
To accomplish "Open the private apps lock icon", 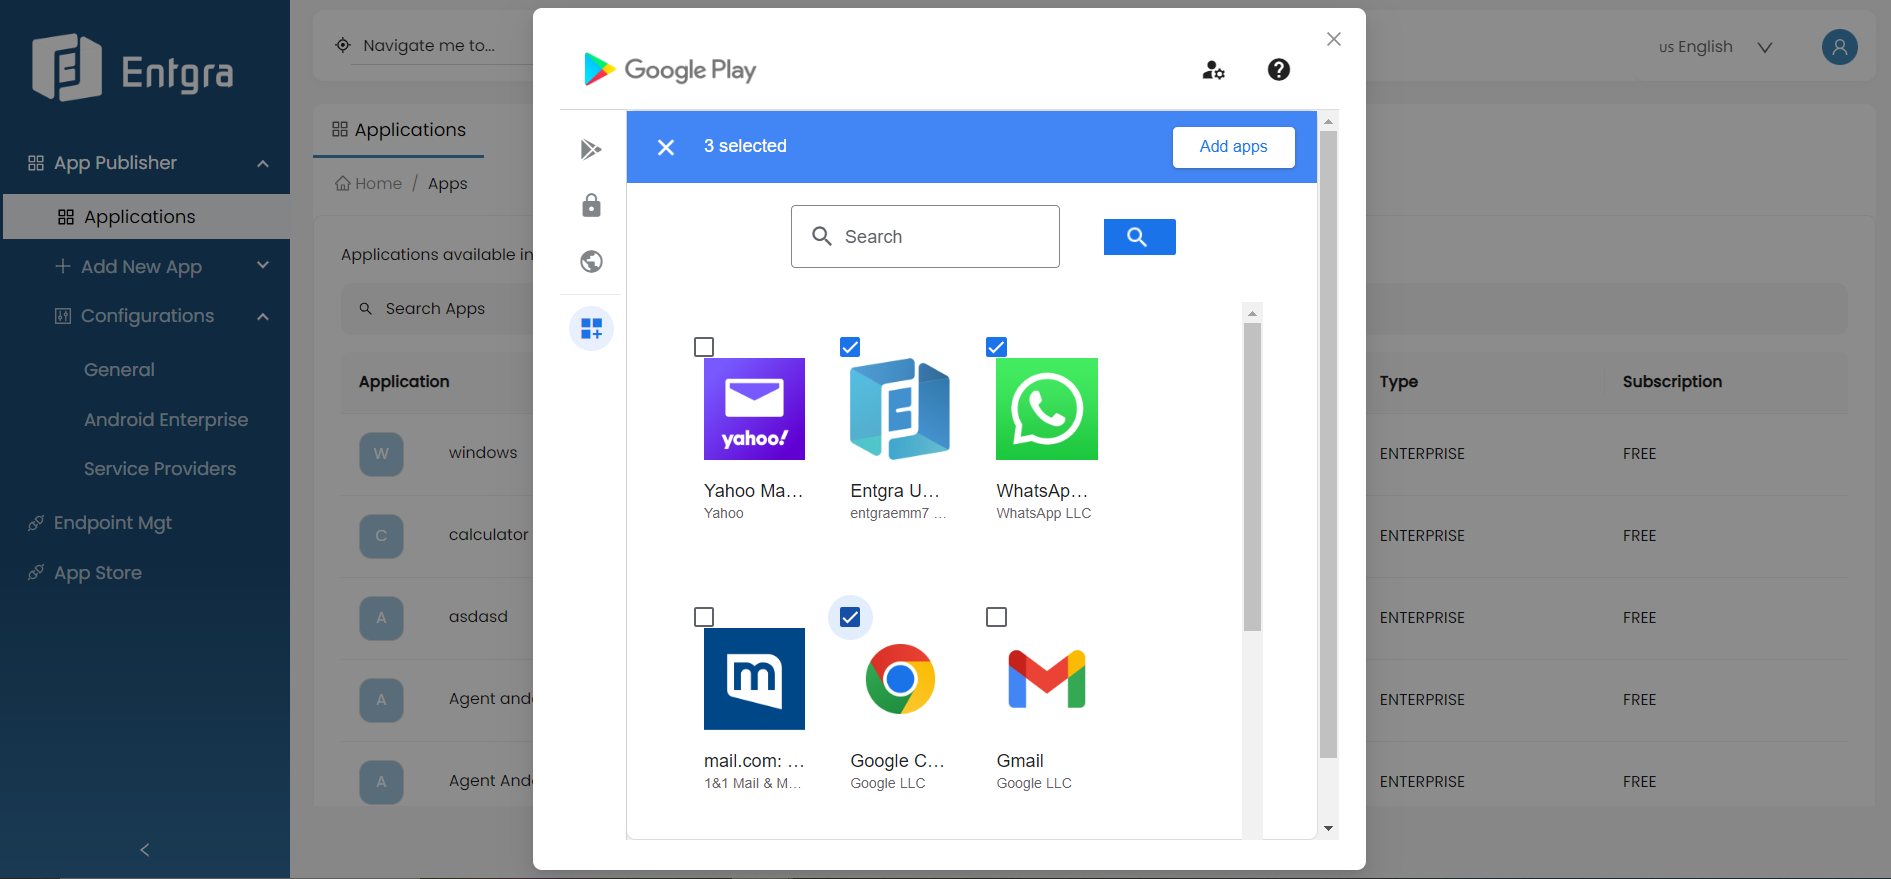I will pyautogui.click(x=591, y=205).
